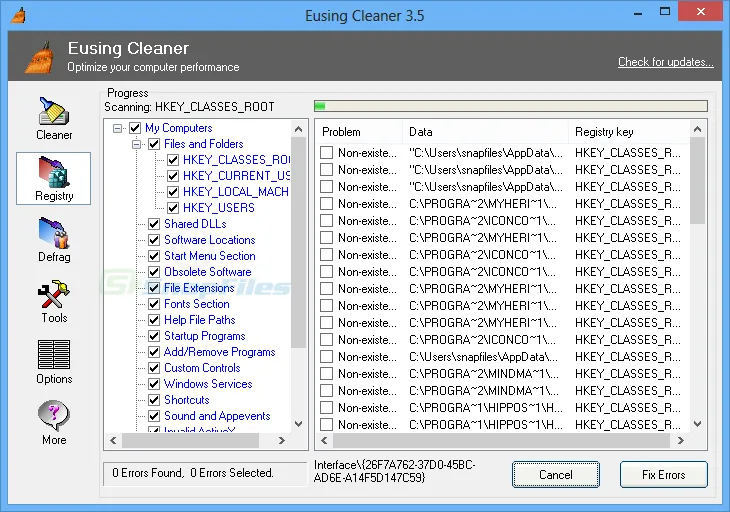Check the first result row checkbox
This screenshot has height=512, width=730.
[326, 153]
